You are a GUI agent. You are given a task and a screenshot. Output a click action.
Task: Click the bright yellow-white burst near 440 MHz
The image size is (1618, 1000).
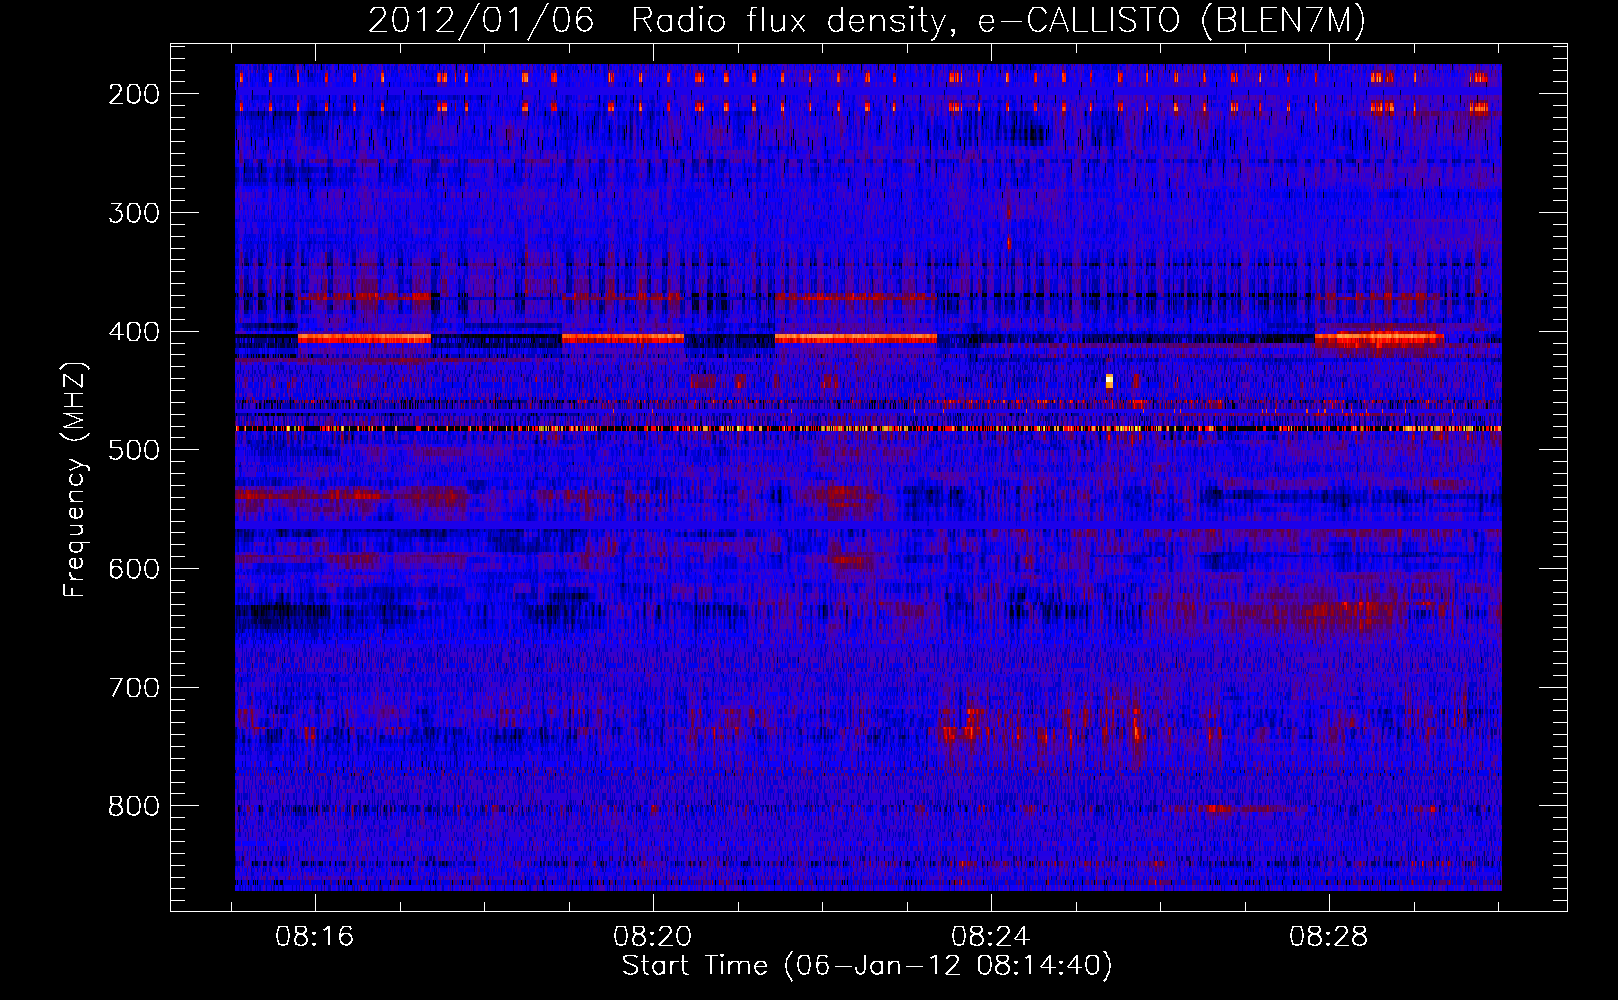pos(1109,381)
